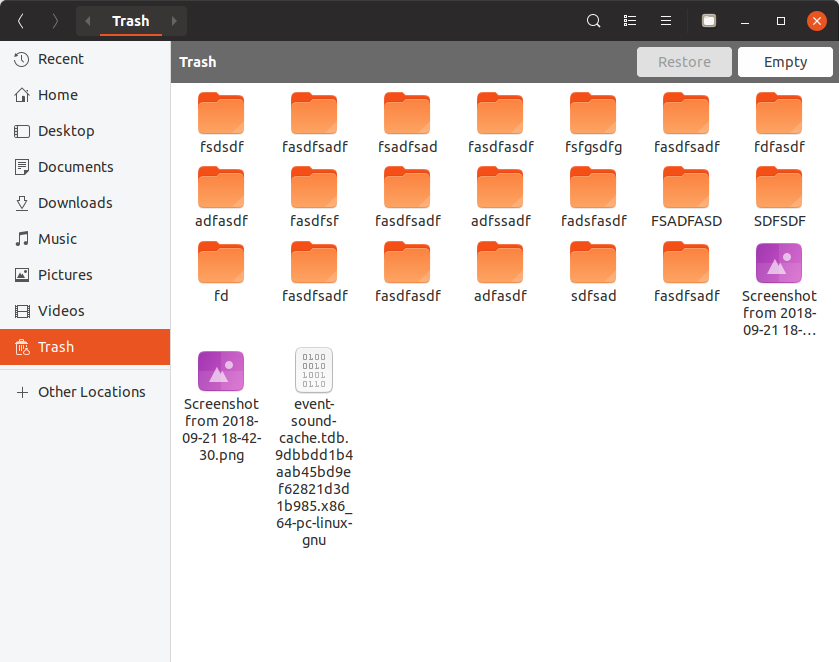839x662 pixels.
Task: Empty the trash with the Empty button
Action: point(785,62)
